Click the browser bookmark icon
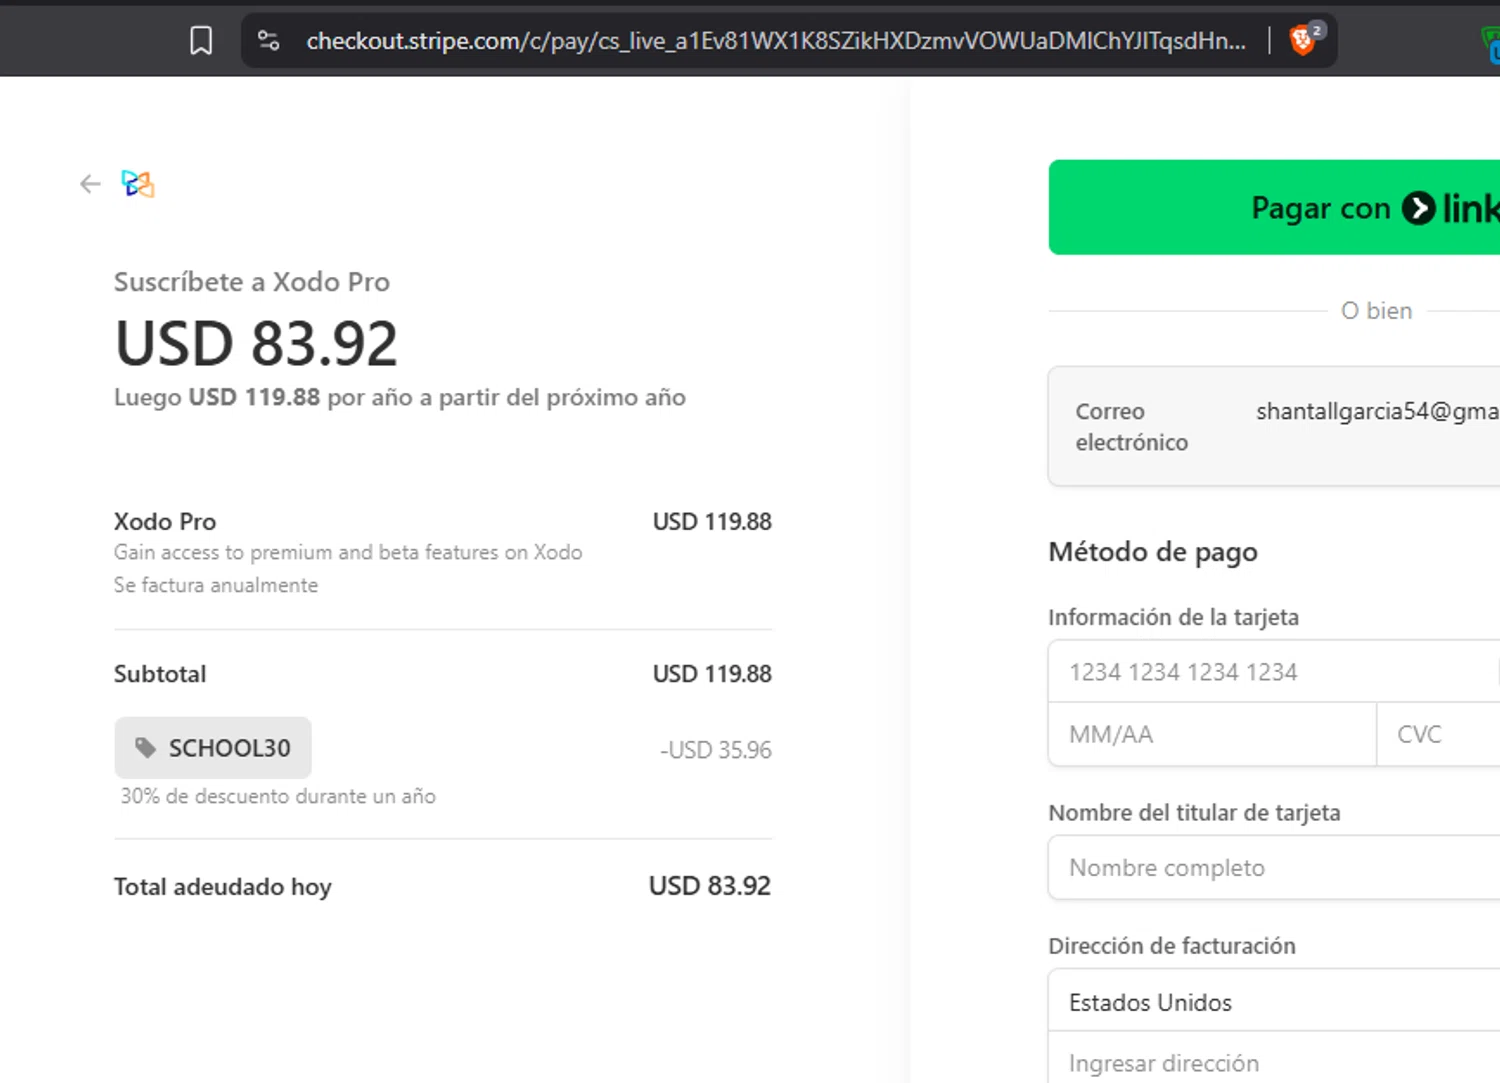Viewport: 1500px width, 1083px height. 201,41
